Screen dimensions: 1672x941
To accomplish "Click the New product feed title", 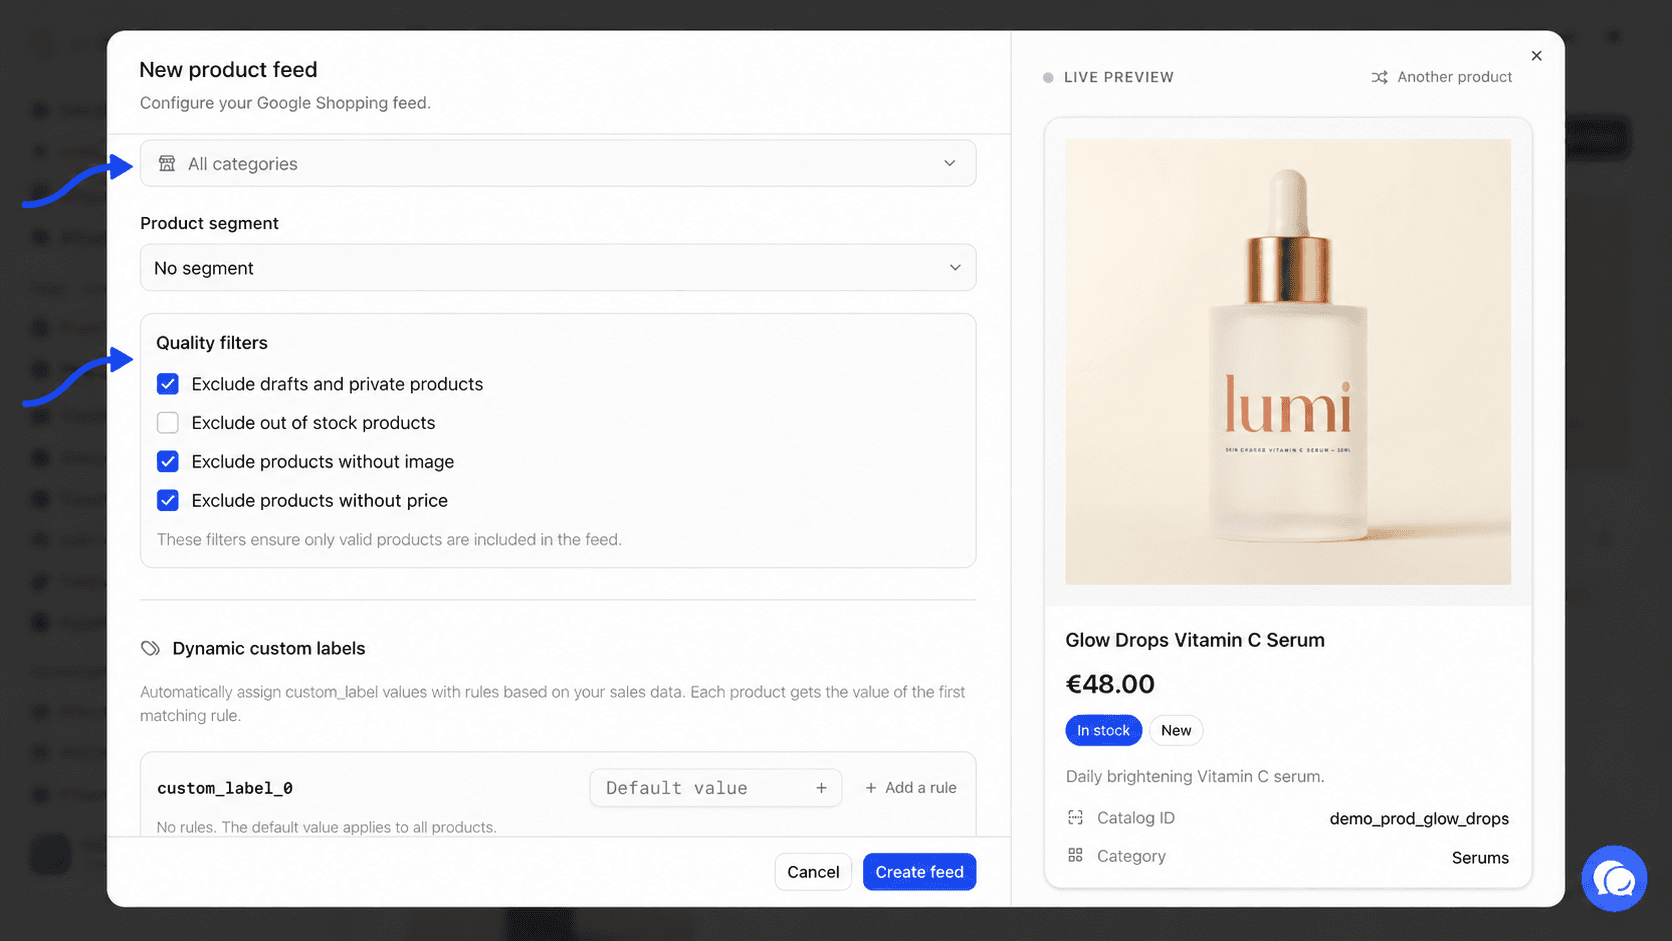I will 228,70.
